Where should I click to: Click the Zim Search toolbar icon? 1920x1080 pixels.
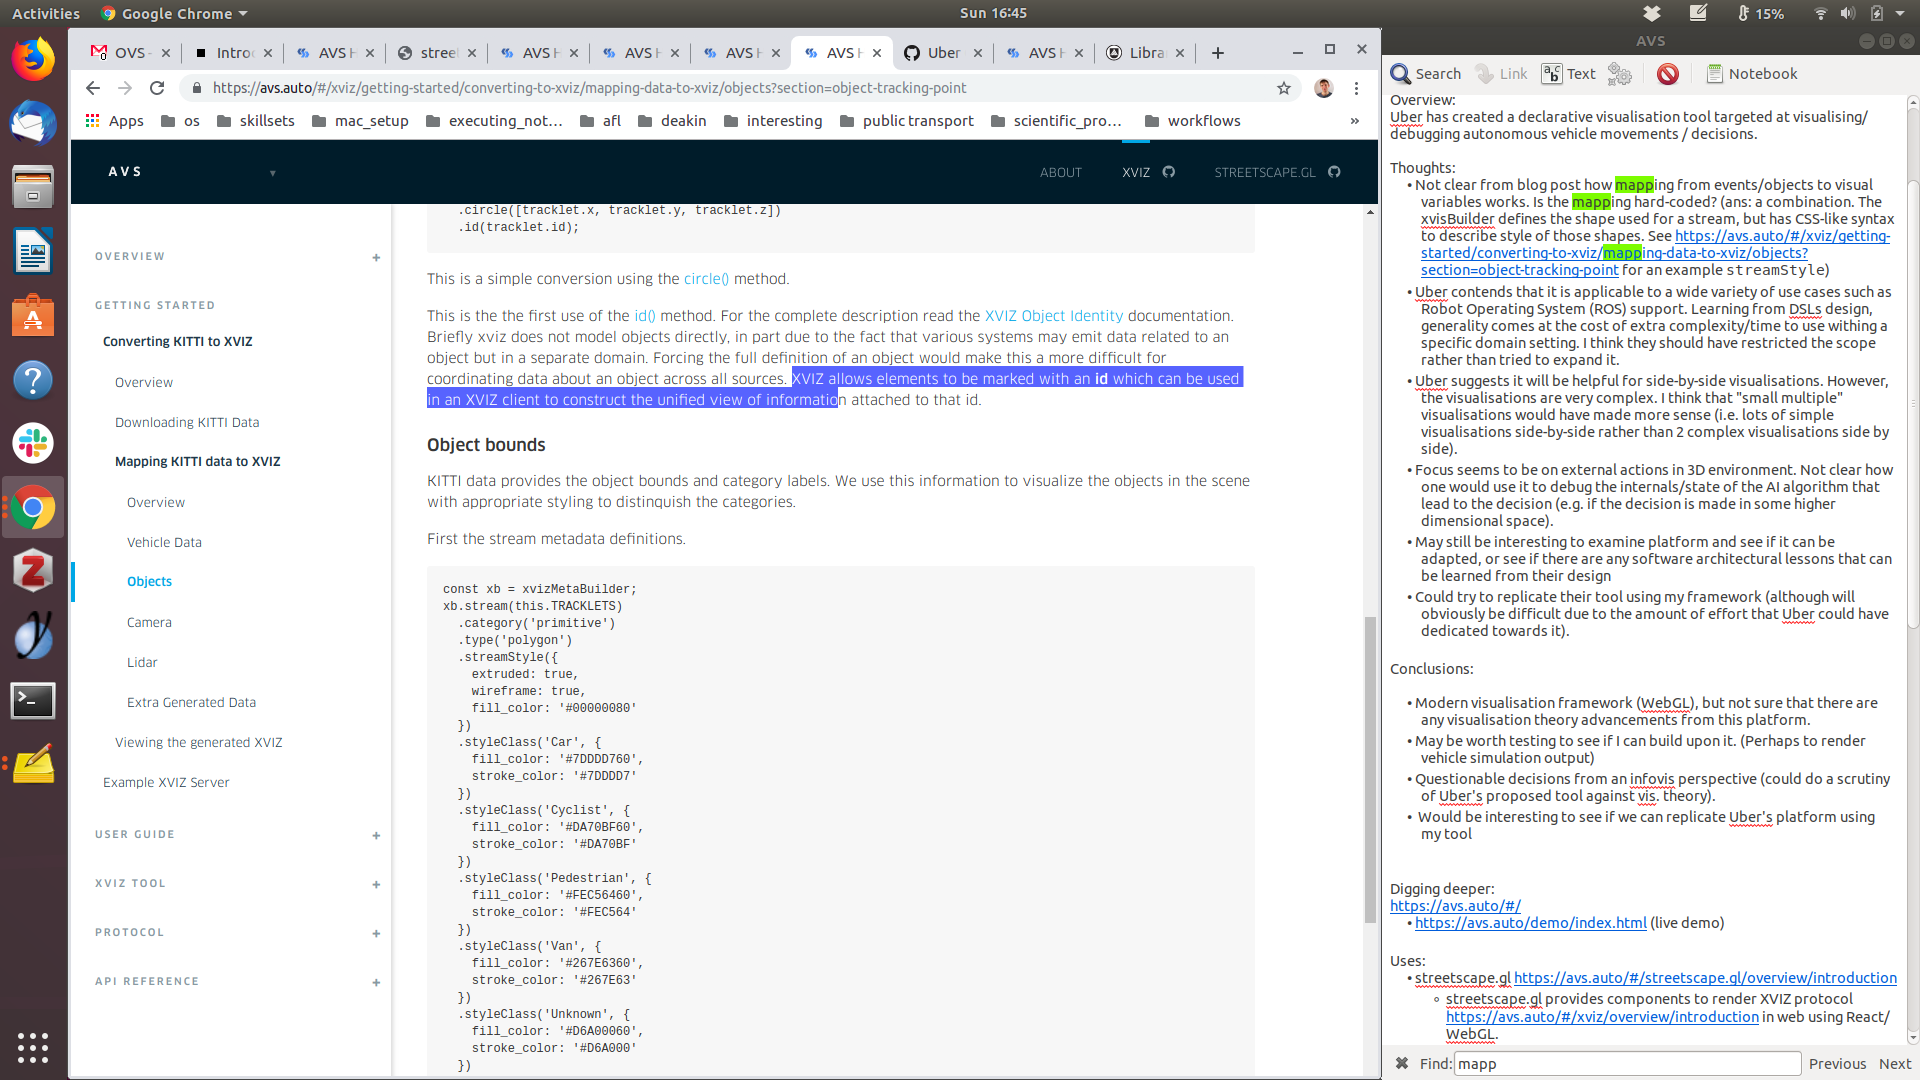click(1425, 74)
